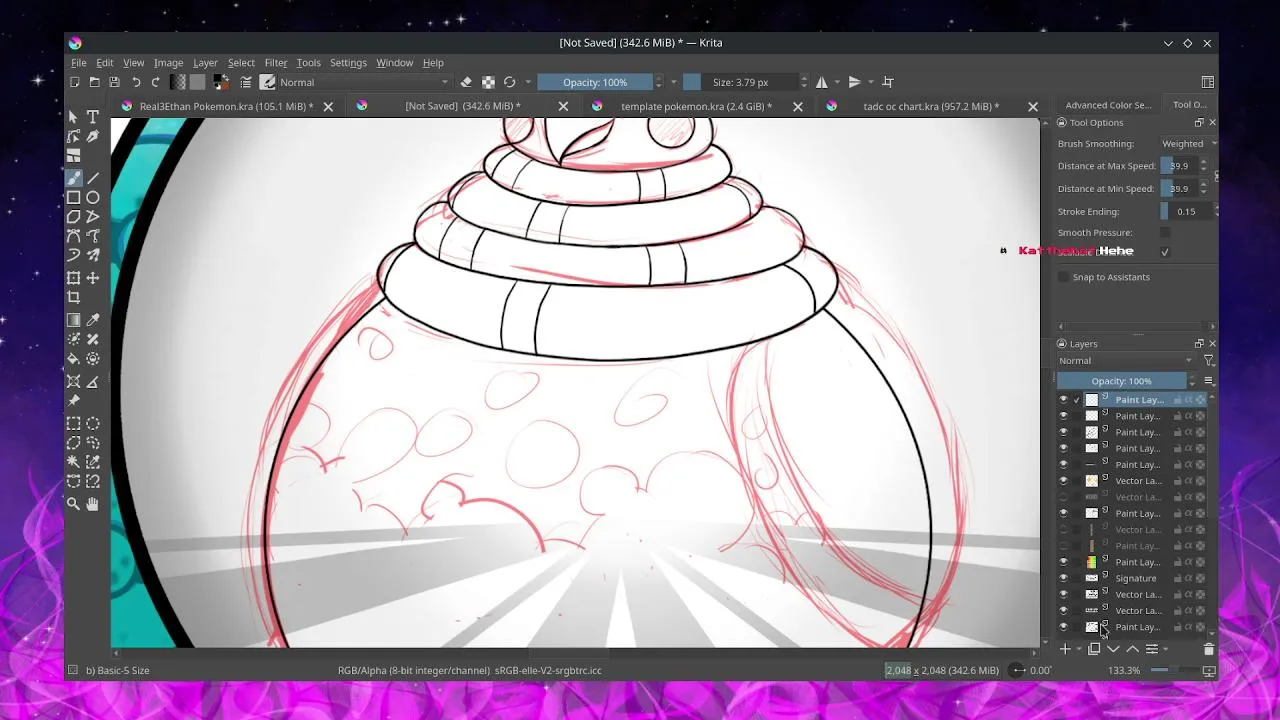This screenshot has height=720, width=1280.
Task: Adjust the brush Size slider
Action: [741, 82]
